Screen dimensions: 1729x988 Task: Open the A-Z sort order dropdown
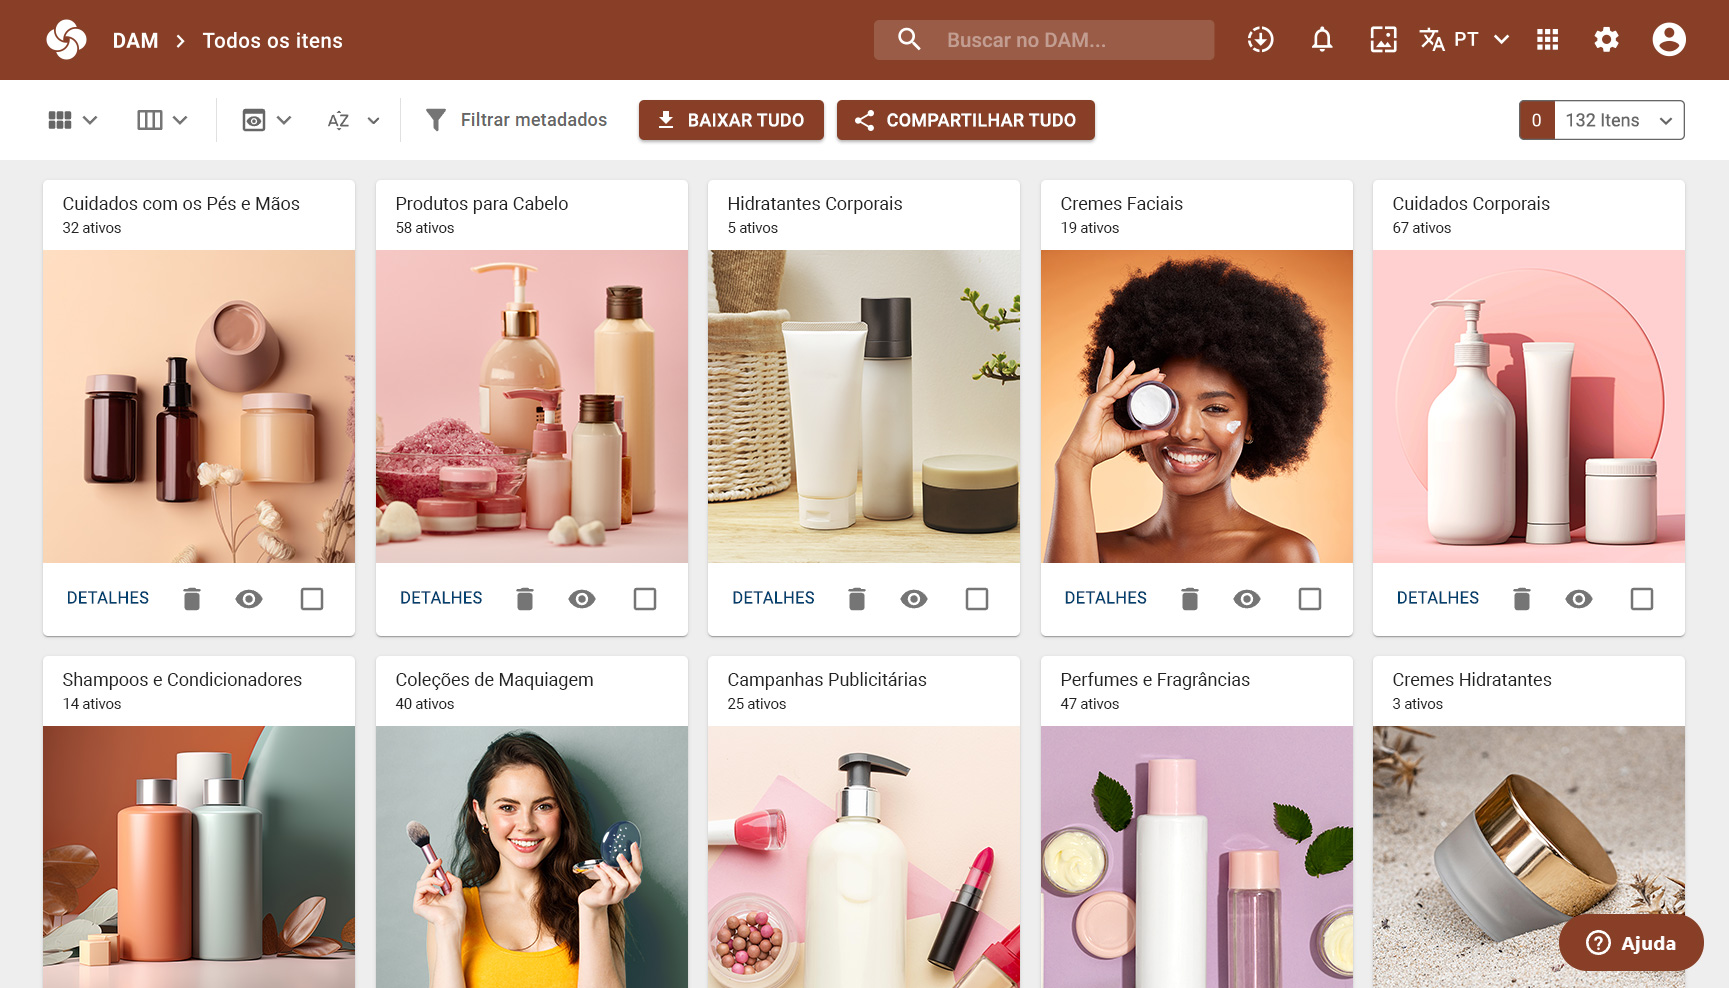coord(354,120)
